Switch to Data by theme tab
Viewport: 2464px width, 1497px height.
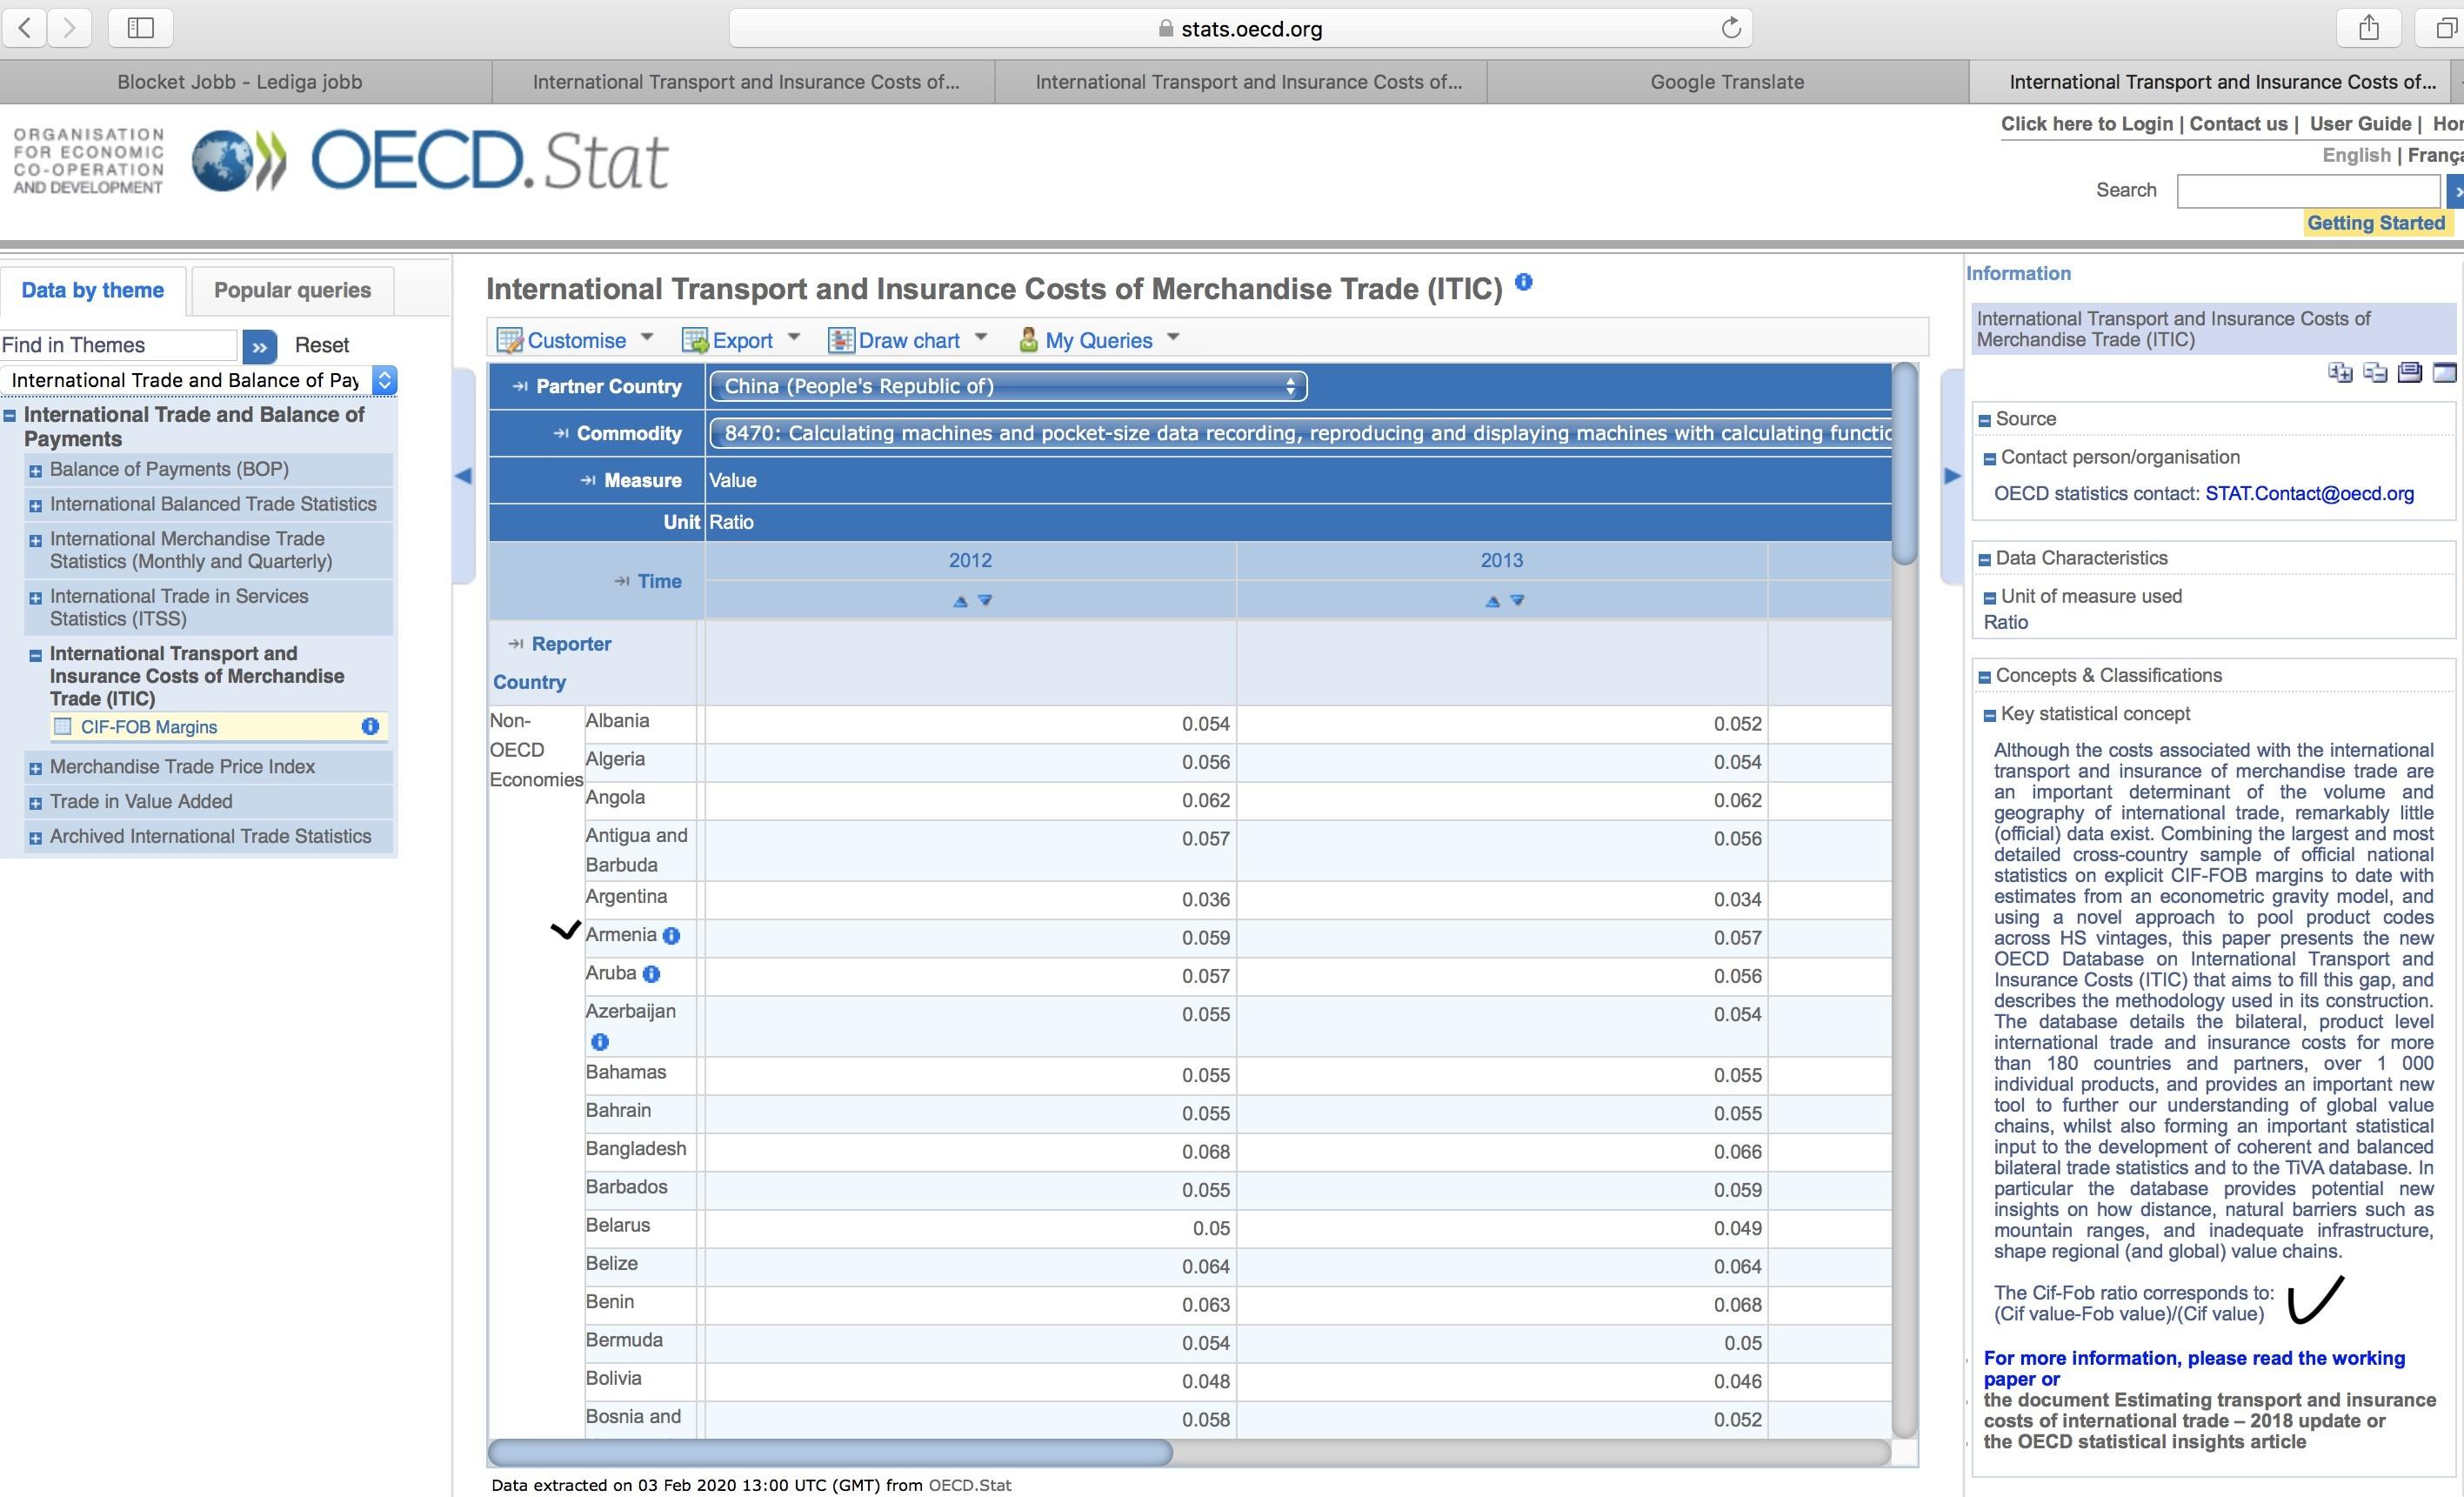click(x=93, y=290)
